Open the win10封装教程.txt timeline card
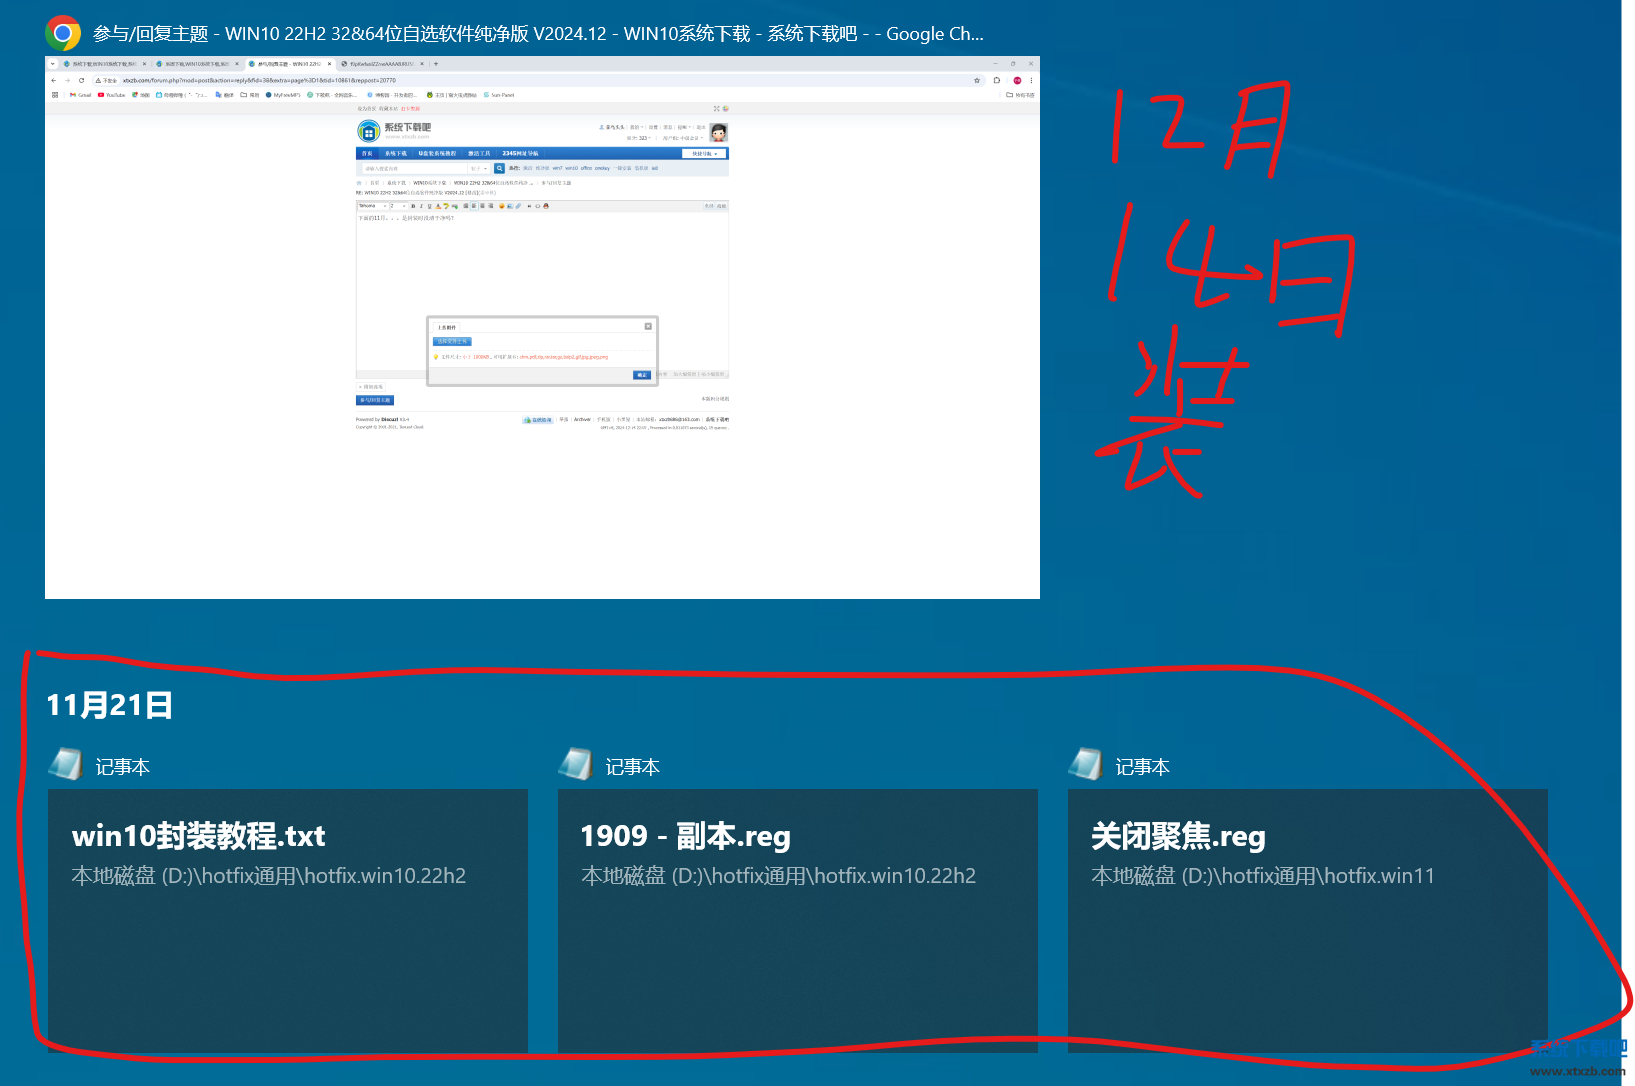The height and width of the screenshot is (1086, 1635). click(288, 920)
